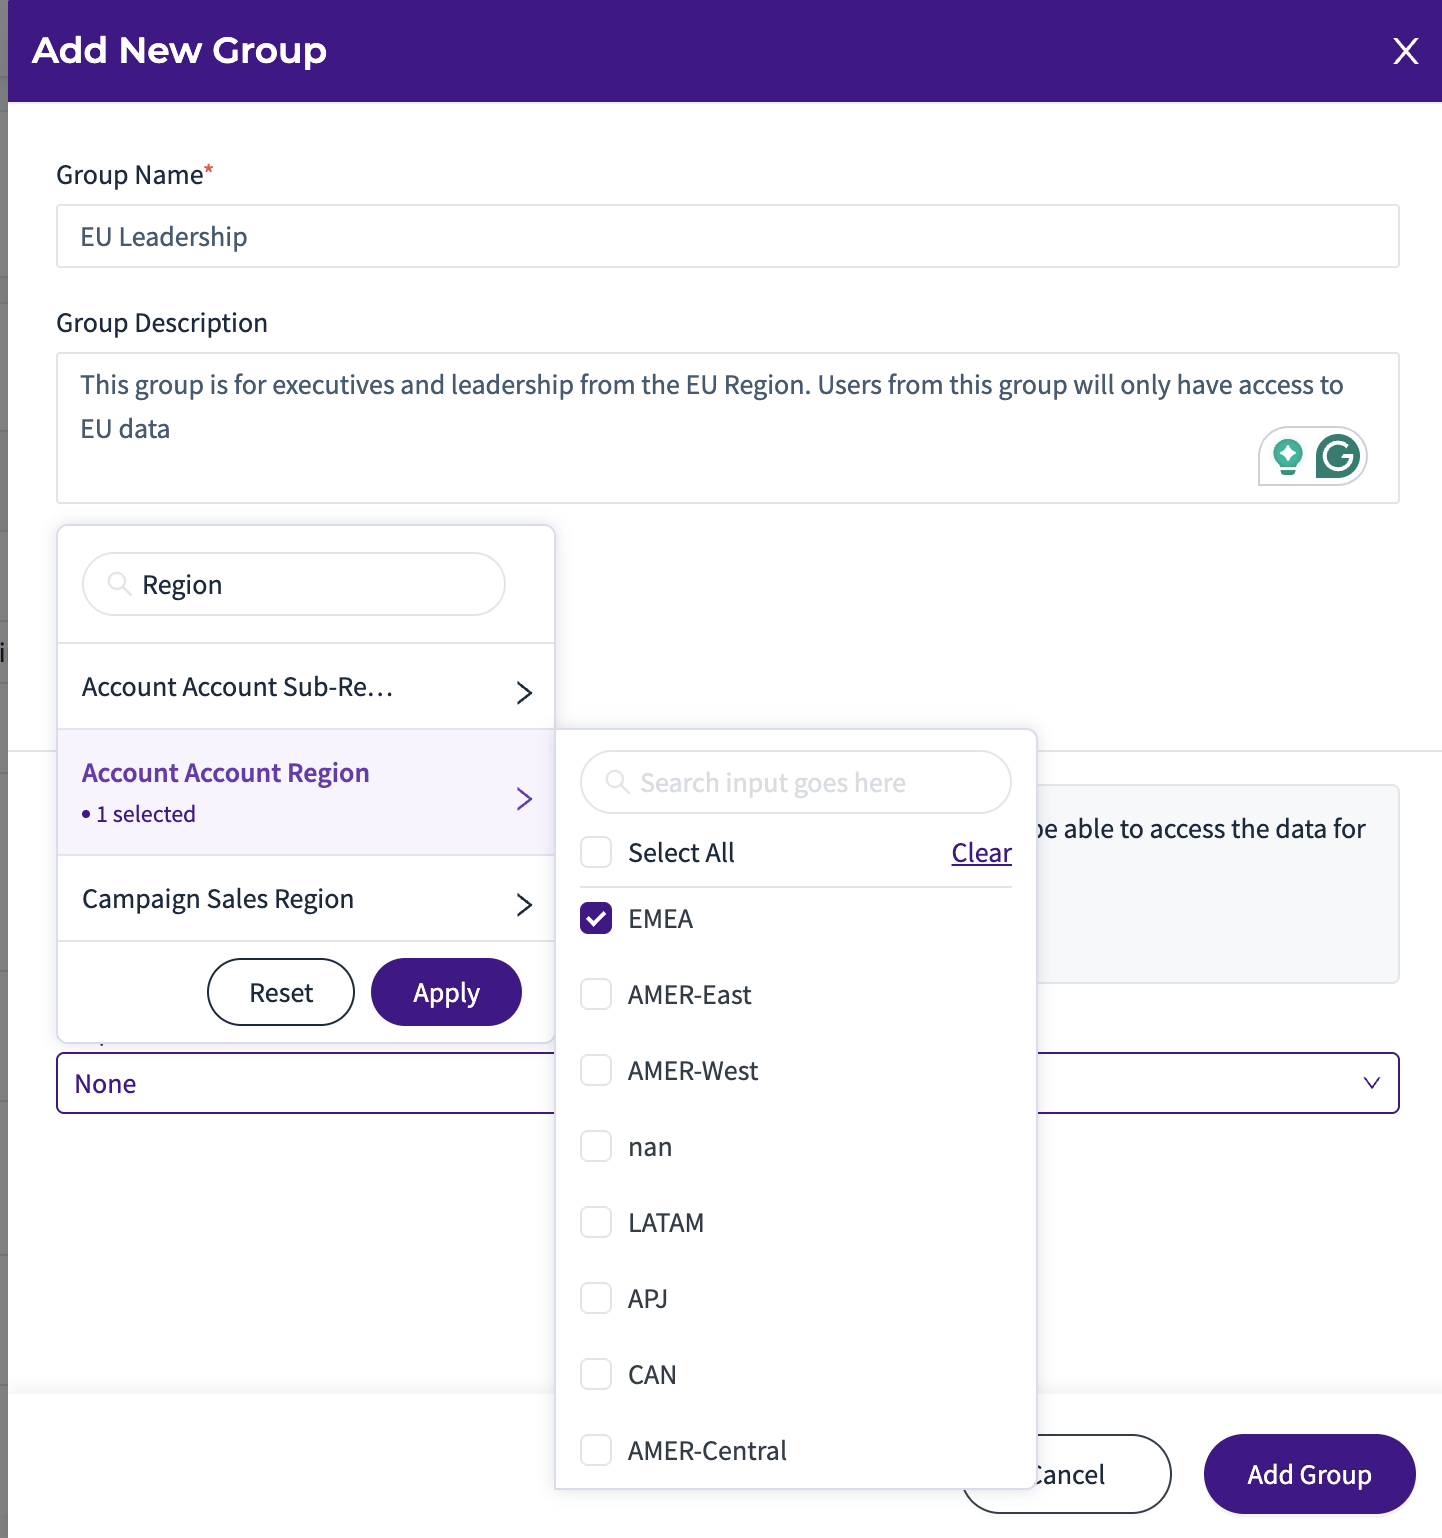The image size is (1442, 1538).
Task: Open Campaign Sales Region submenu arrow
Action: [524, 904]
